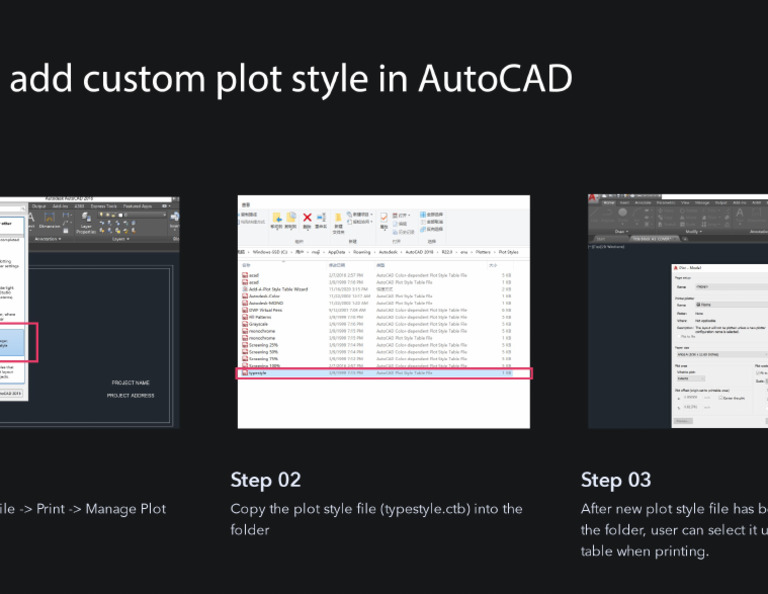The image size is (768, 594).
Task: Click the Step 03 heading
Action: [x=616, y=480]
